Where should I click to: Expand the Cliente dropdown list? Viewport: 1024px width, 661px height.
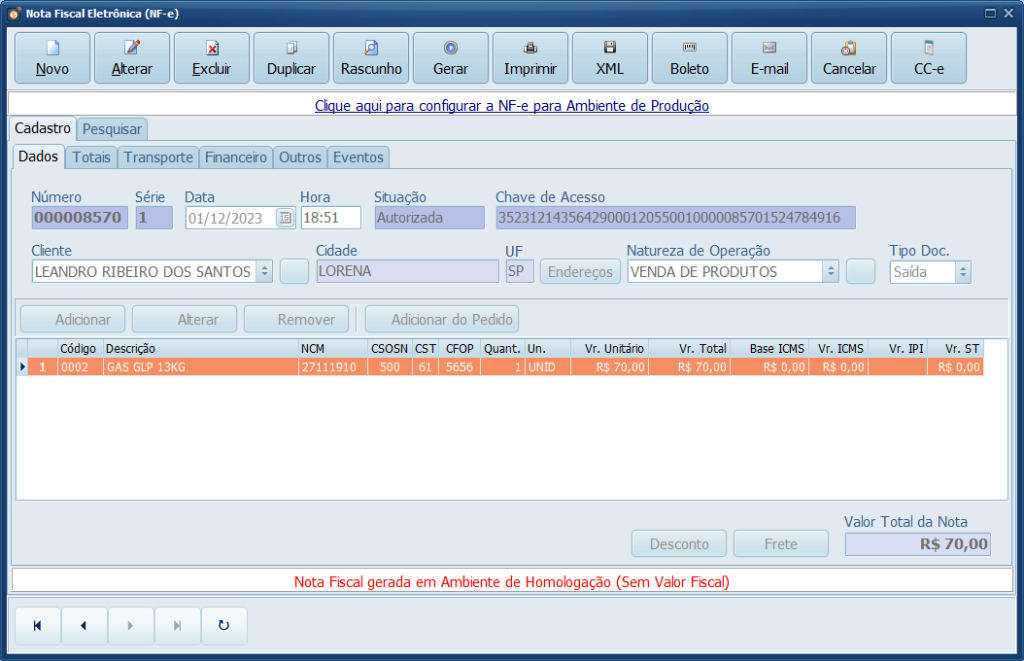(x=264, y=271)
